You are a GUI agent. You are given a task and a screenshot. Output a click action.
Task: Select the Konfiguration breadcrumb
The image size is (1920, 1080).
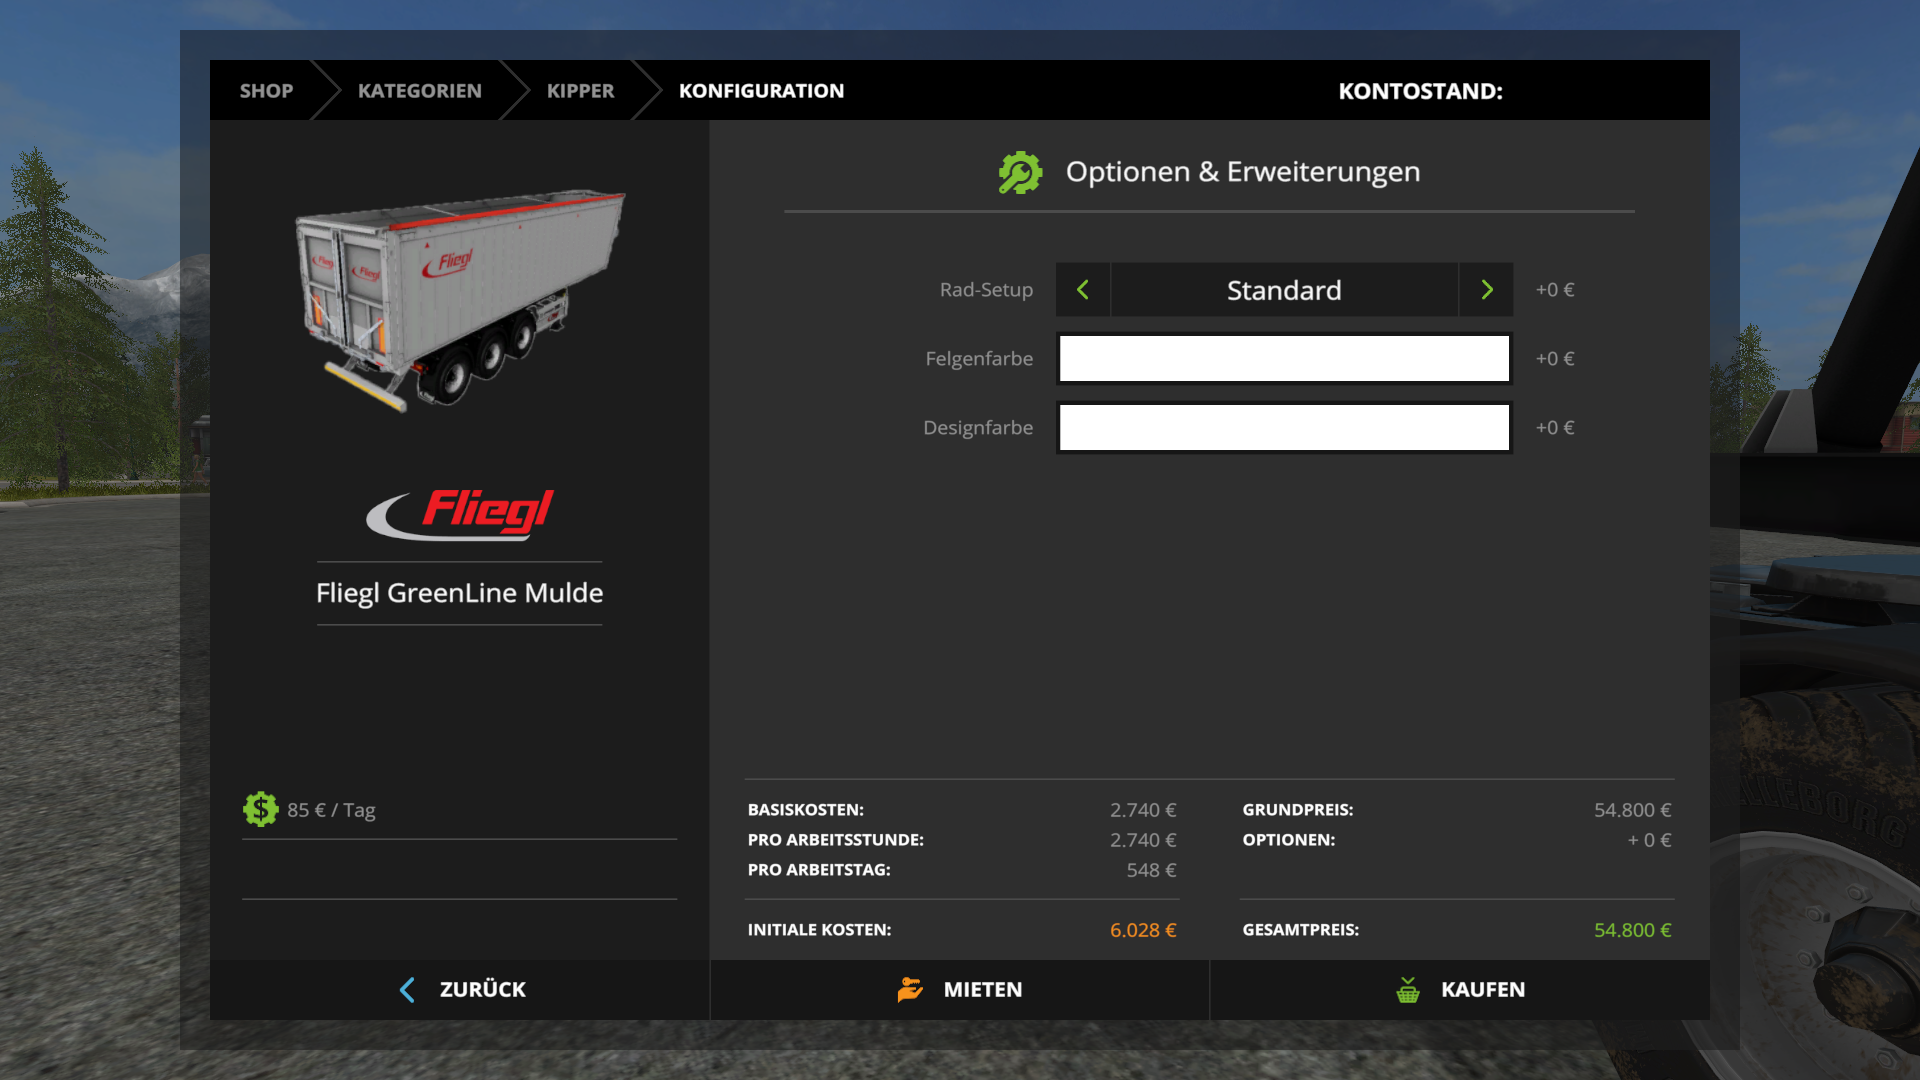point(762,91)
